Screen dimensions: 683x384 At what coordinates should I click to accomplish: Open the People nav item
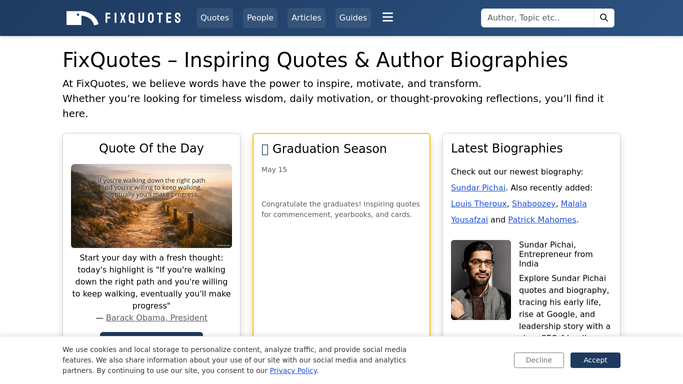point(260,18)
